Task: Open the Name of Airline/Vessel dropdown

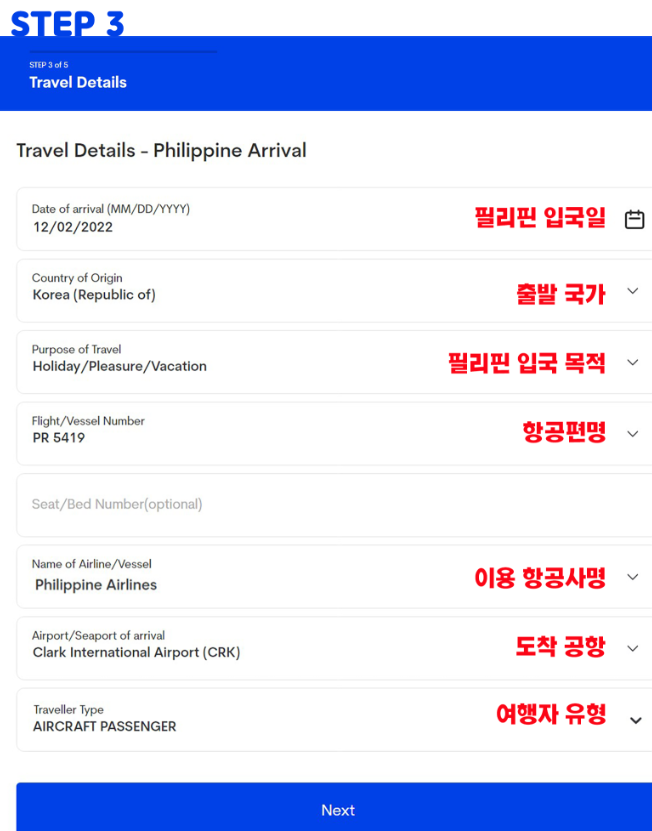Action: [x=631, y=577]
